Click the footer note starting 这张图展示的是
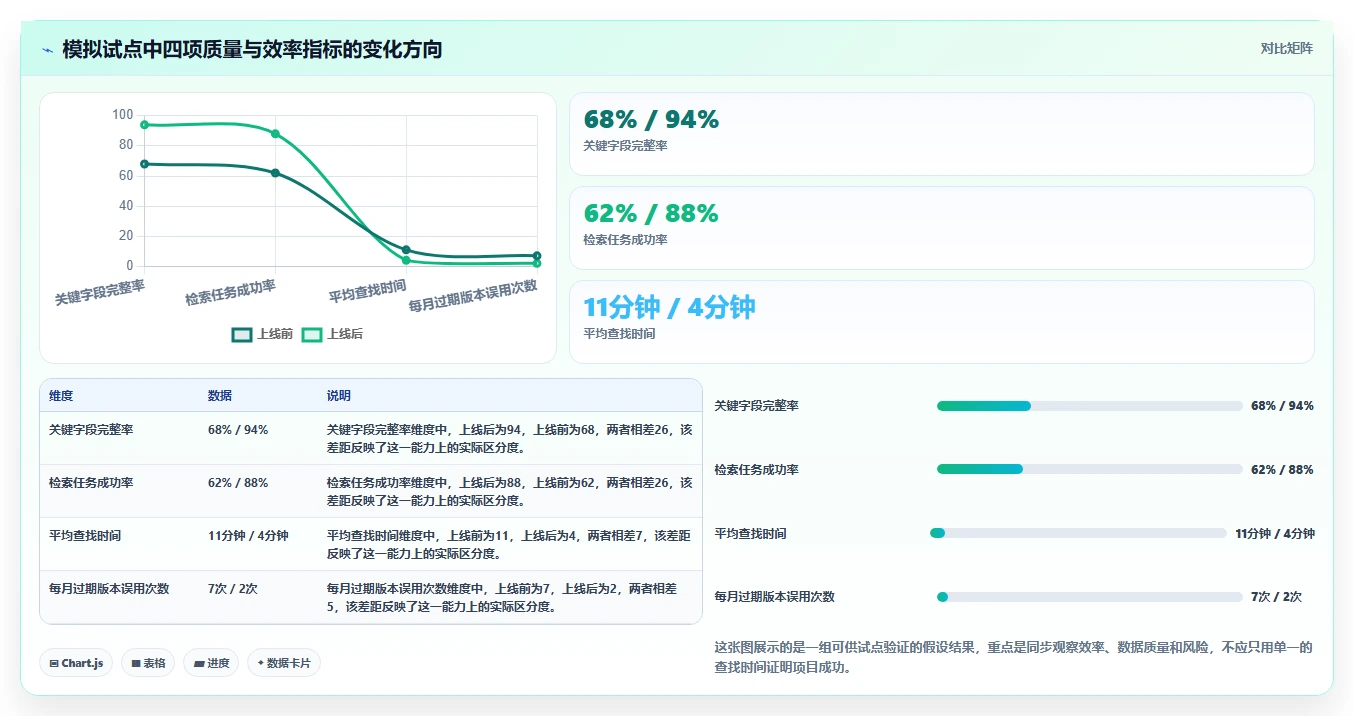The width and height of the screenshot is (1354, 716). 1013,657
